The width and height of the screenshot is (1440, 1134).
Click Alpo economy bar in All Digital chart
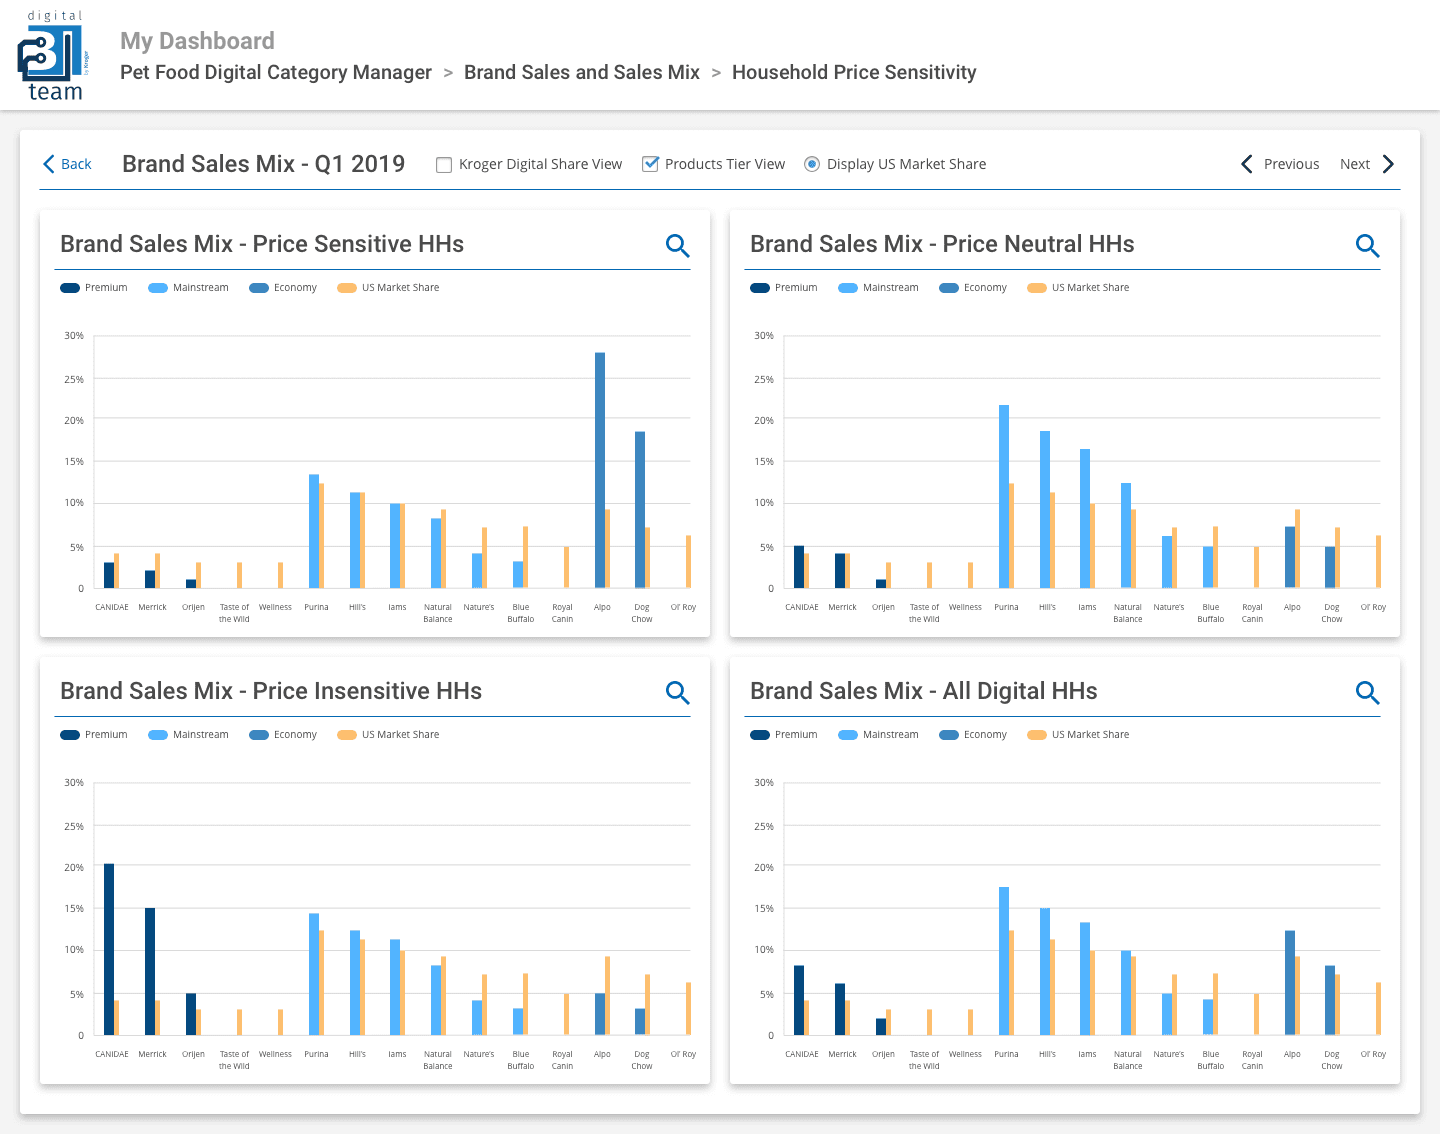1290,983
